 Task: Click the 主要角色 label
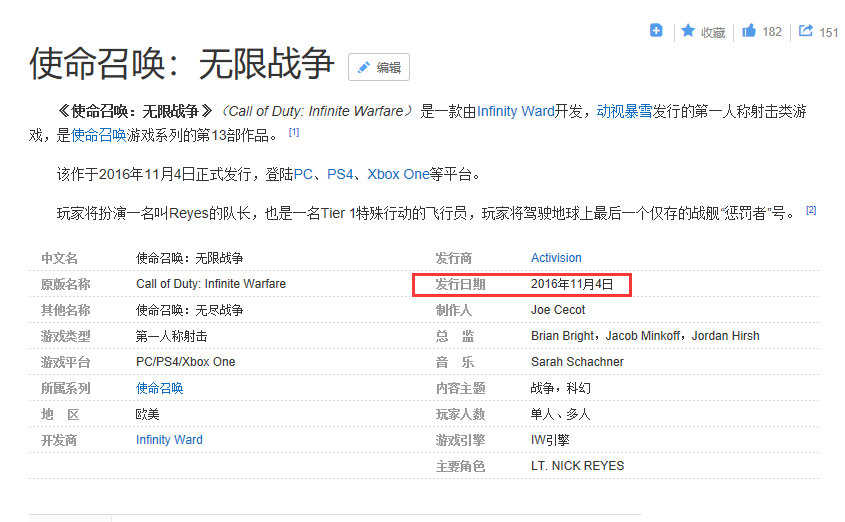click(460, 467)
